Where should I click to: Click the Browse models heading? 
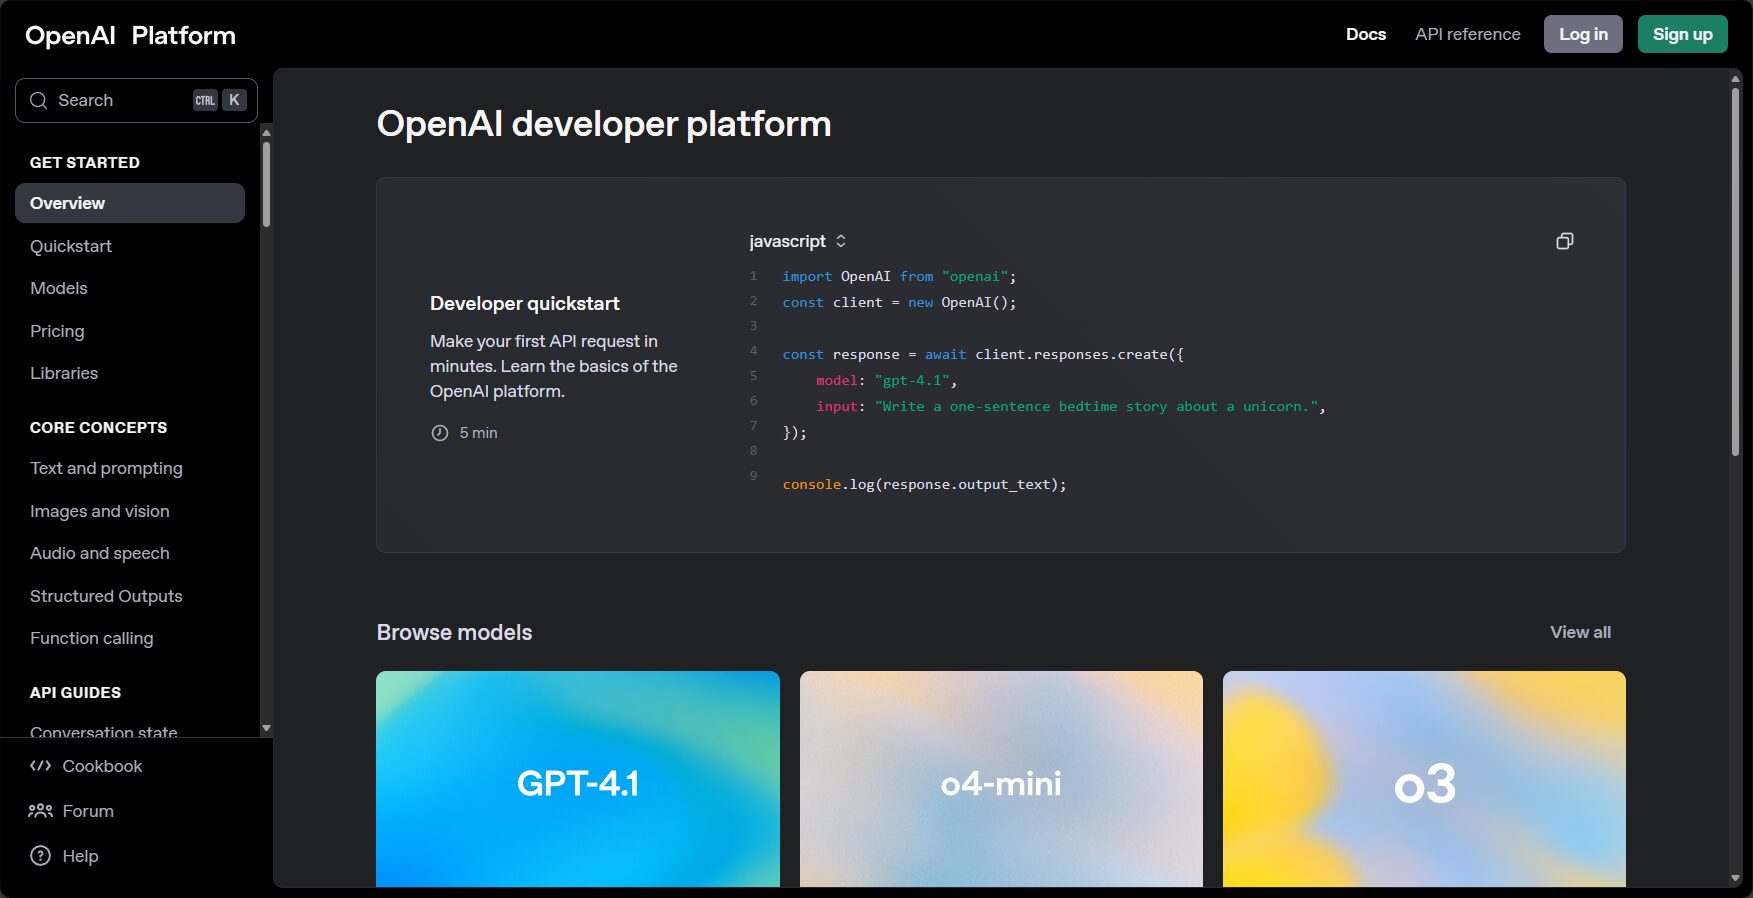(x=454, y=632)
